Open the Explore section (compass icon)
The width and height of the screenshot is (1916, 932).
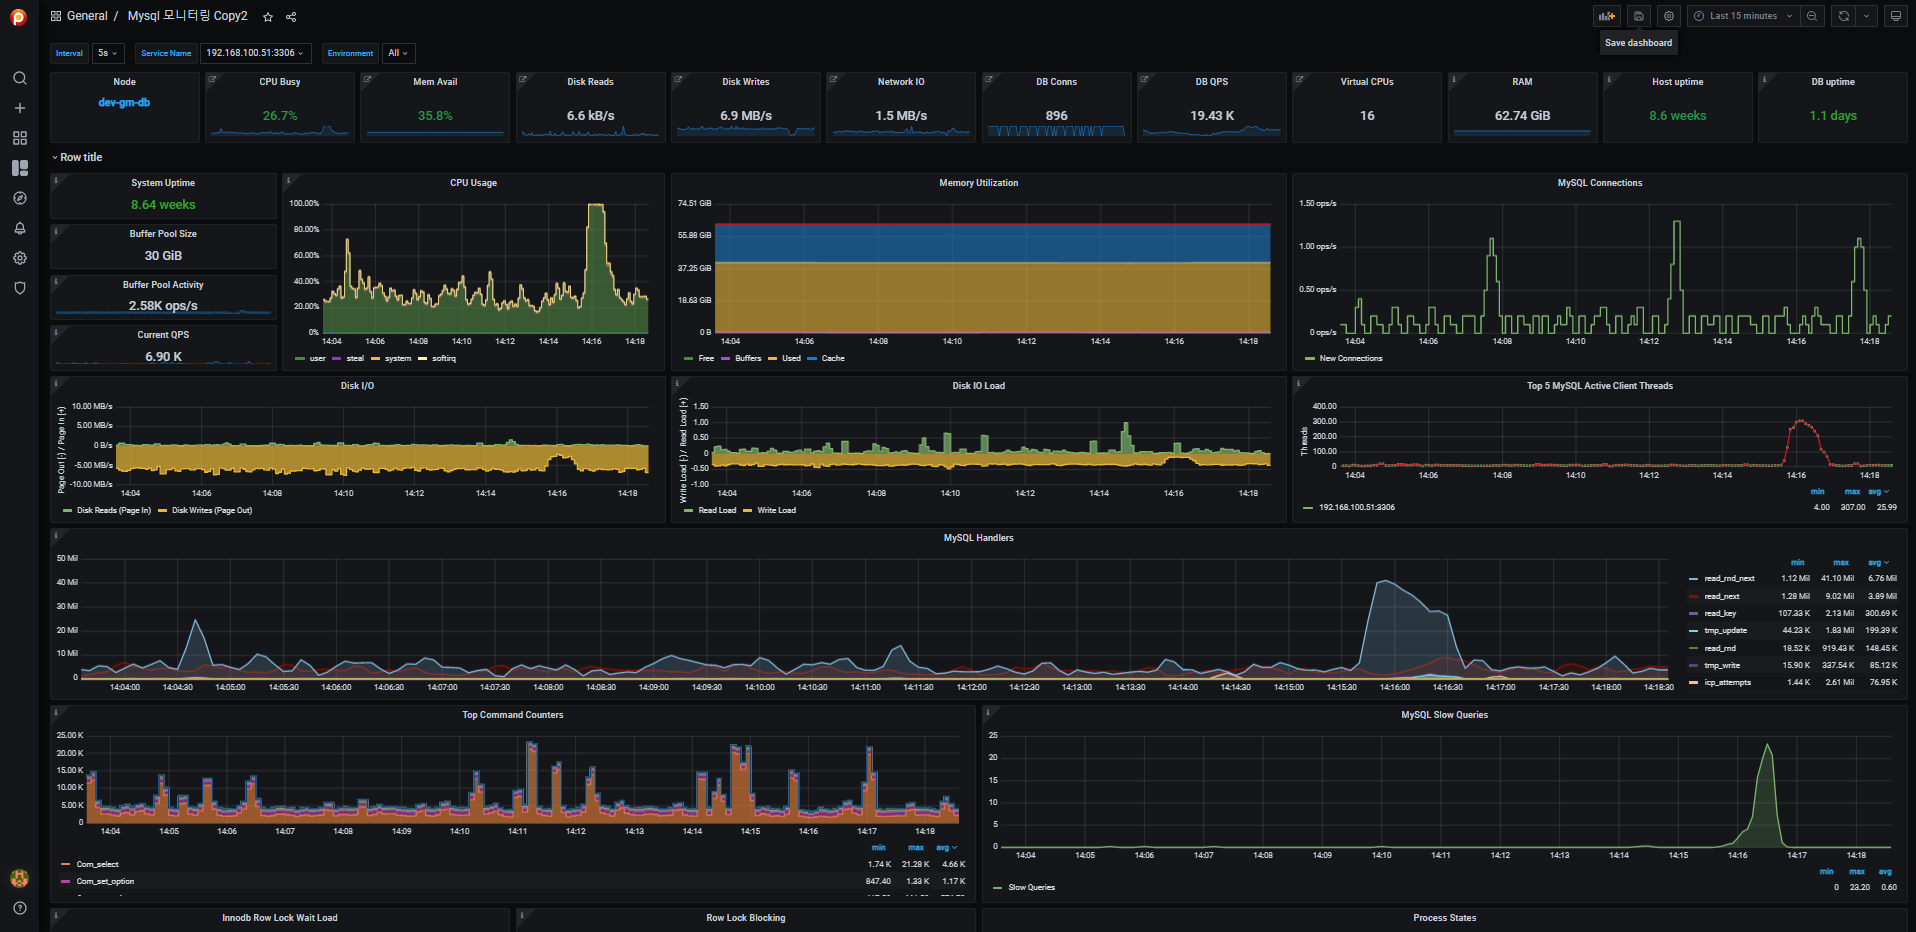[x=20, y=198]
